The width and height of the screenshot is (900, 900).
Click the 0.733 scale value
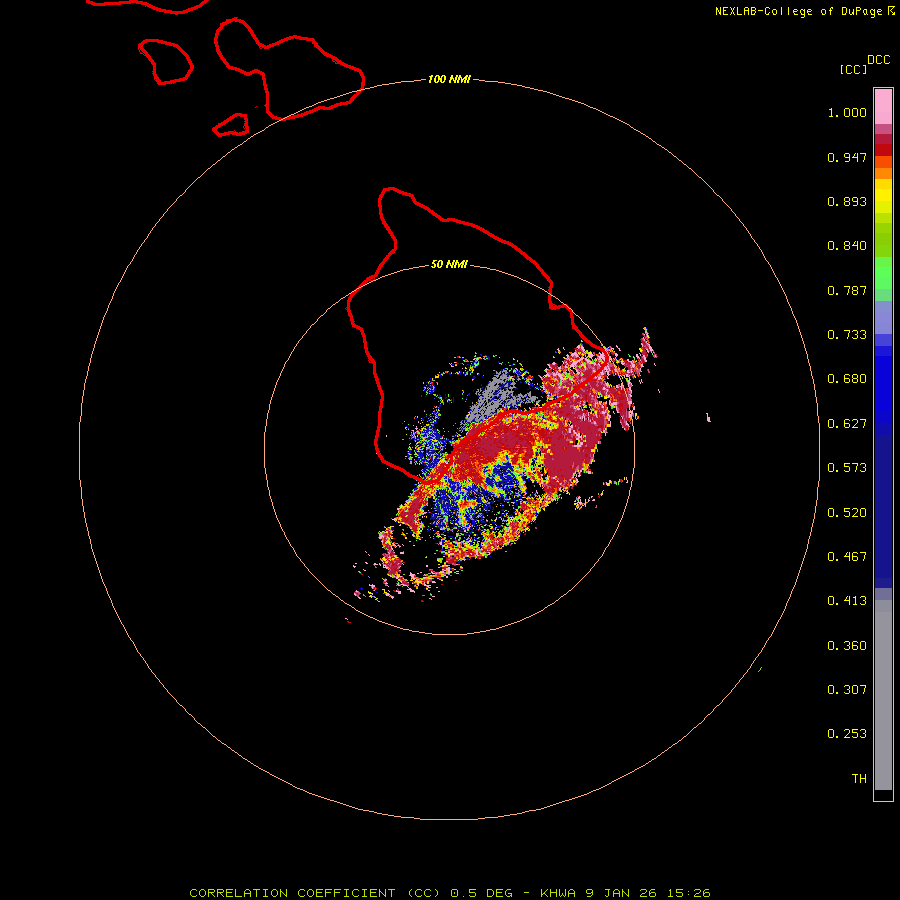pos(847,335)
